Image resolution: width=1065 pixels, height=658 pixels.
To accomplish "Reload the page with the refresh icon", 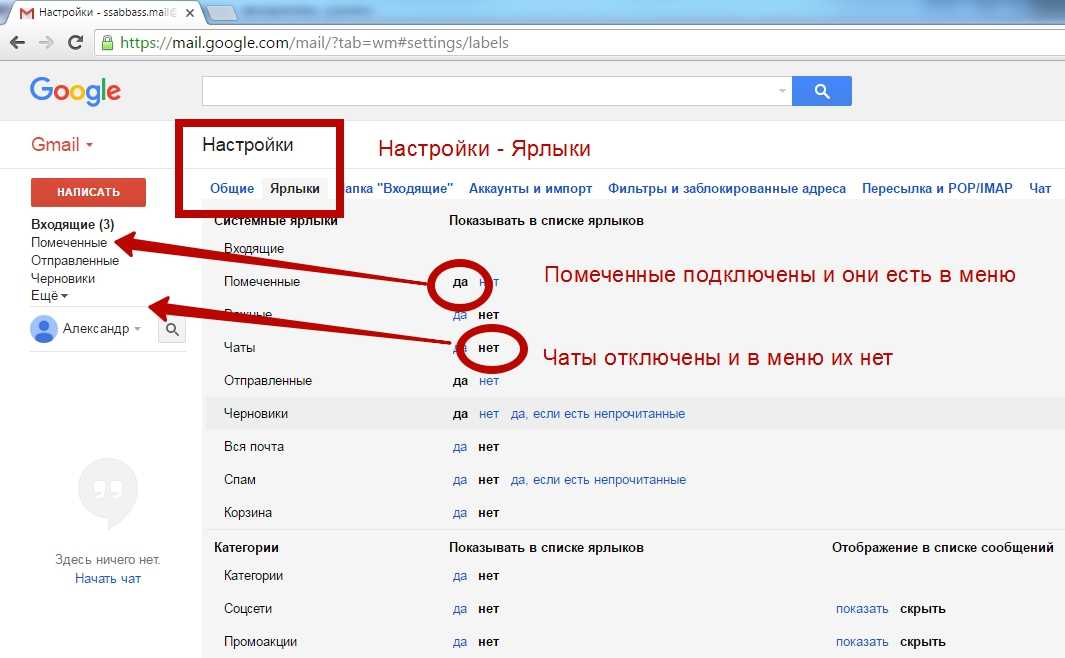I will click(x=74, y=43).
